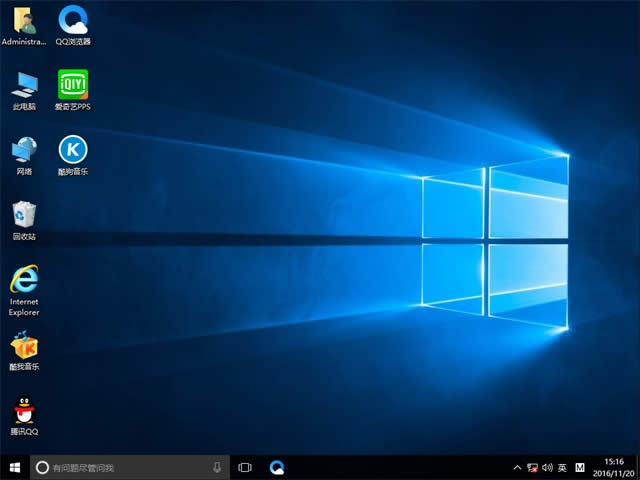Open the 酷我音乐 desktop shortcut
The height and width of the screenshot is (480, 640).
click(24, 346)
